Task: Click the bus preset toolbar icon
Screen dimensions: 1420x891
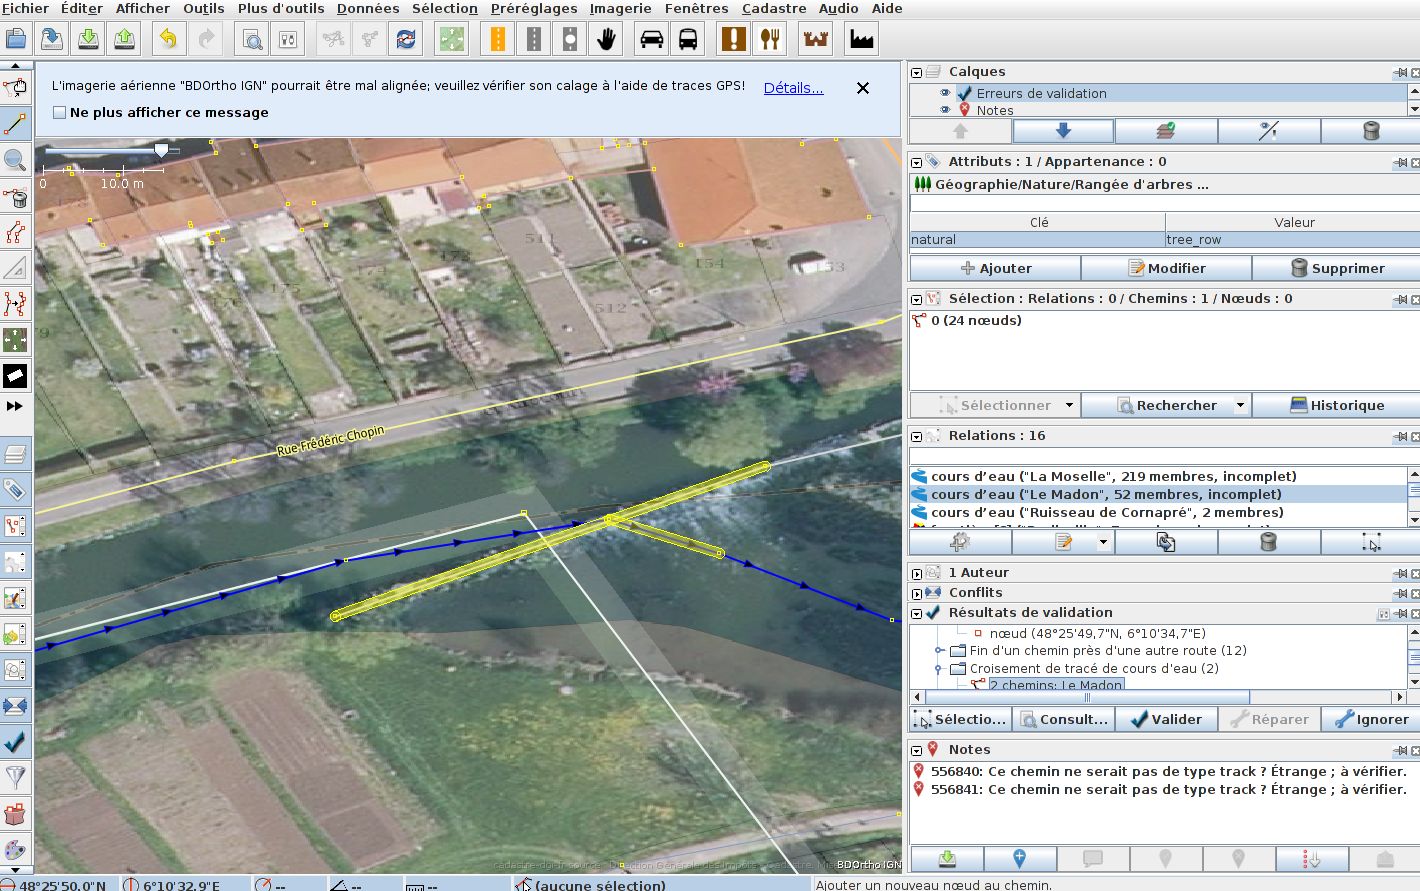Action: 688,39
